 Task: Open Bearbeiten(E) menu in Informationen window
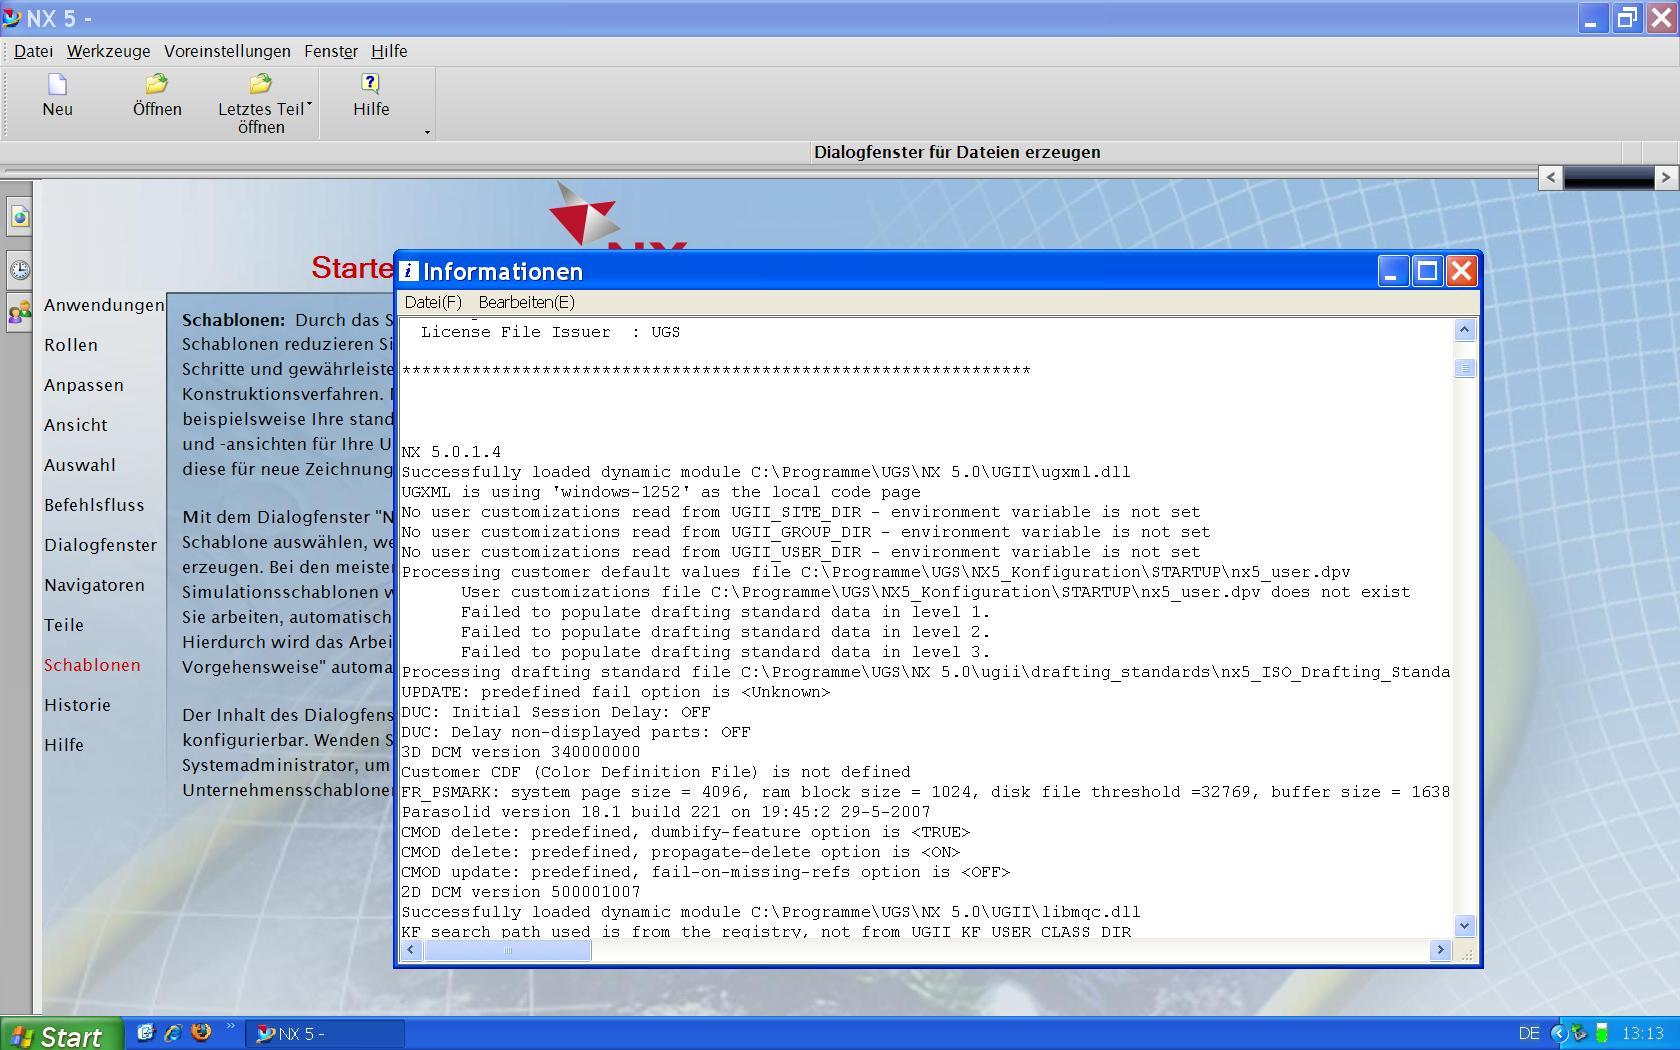(526, 302)
